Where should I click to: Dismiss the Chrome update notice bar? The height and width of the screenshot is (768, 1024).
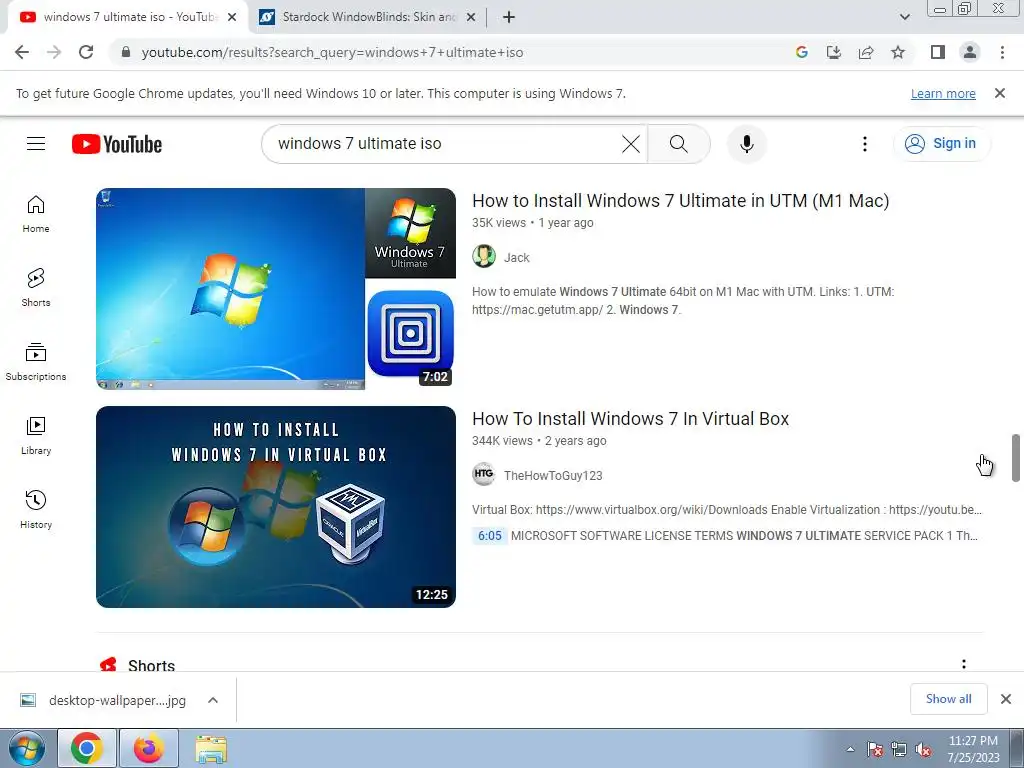pos(1000,93)
